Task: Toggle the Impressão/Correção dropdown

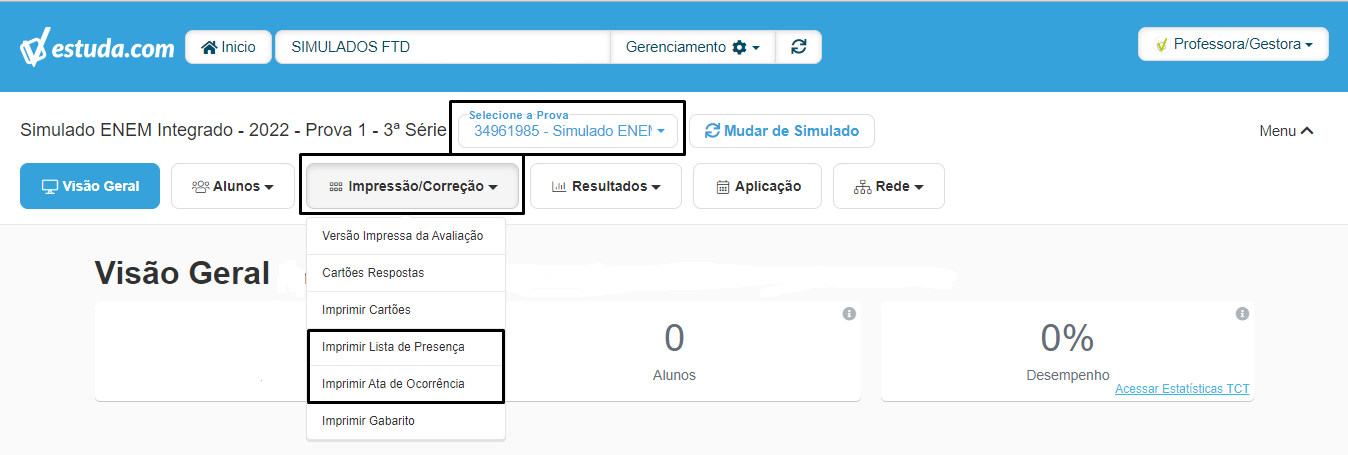Action: [412, 186]
